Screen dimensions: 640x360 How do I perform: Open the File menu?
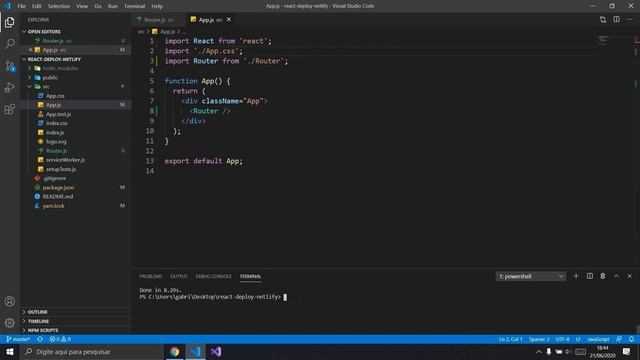click(x=22, y=6)
